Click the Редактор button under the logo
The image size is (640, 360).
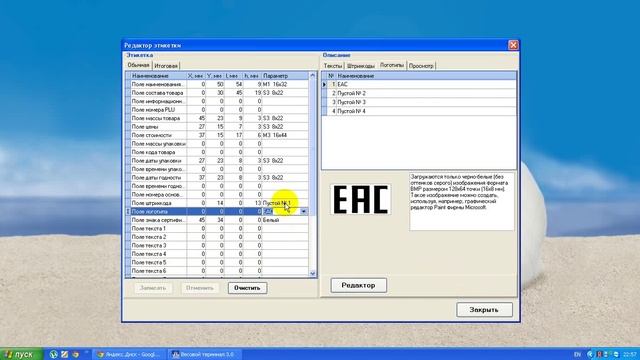pyautogui.click(x=358, y=285)
